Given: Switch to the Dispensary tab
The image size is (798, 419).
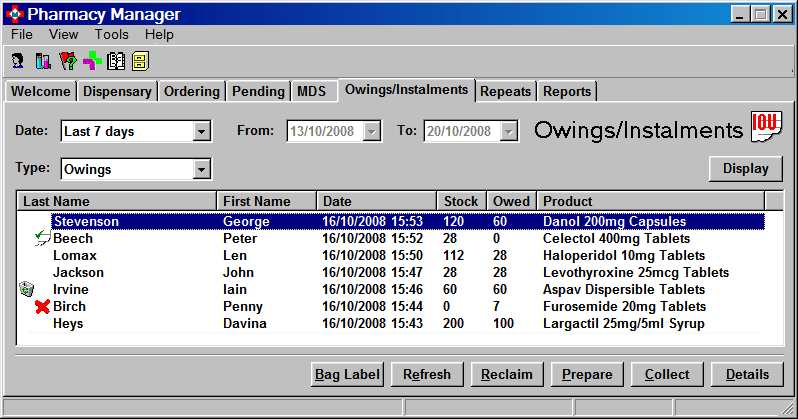Looking at the screenshot, I should click(117, 91).
